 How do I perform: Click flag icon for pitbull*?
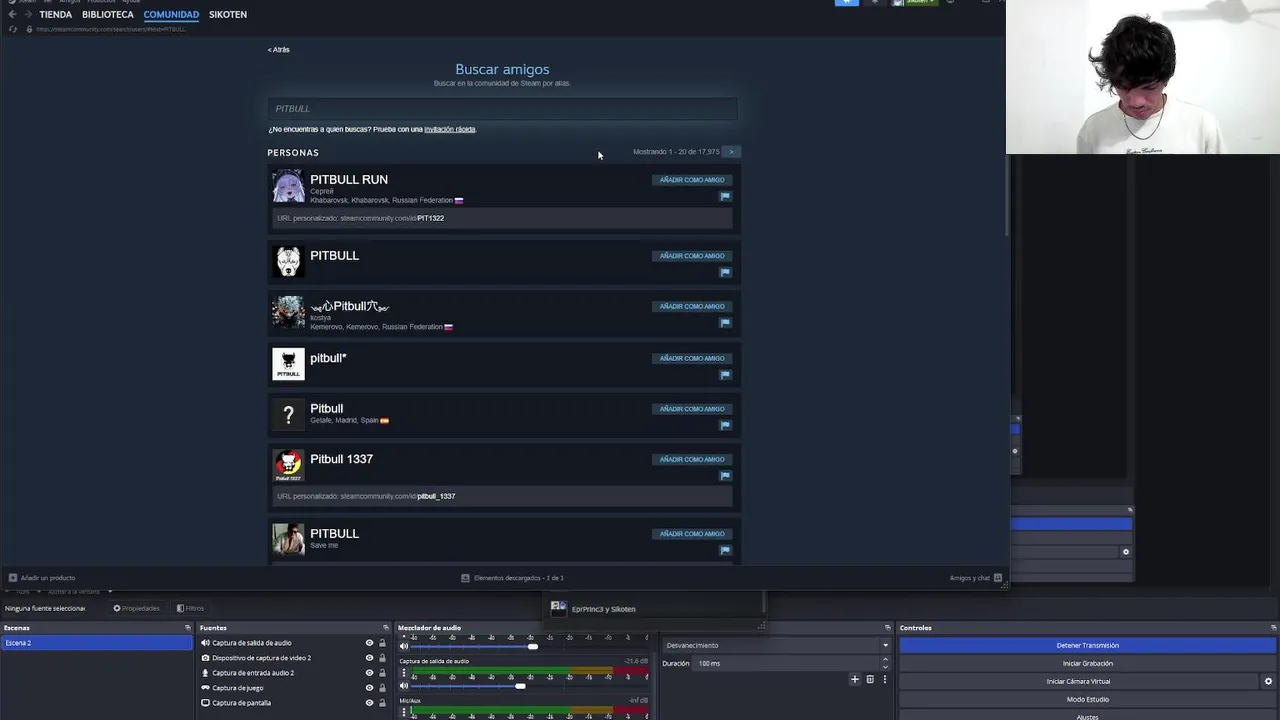(725, 375)
